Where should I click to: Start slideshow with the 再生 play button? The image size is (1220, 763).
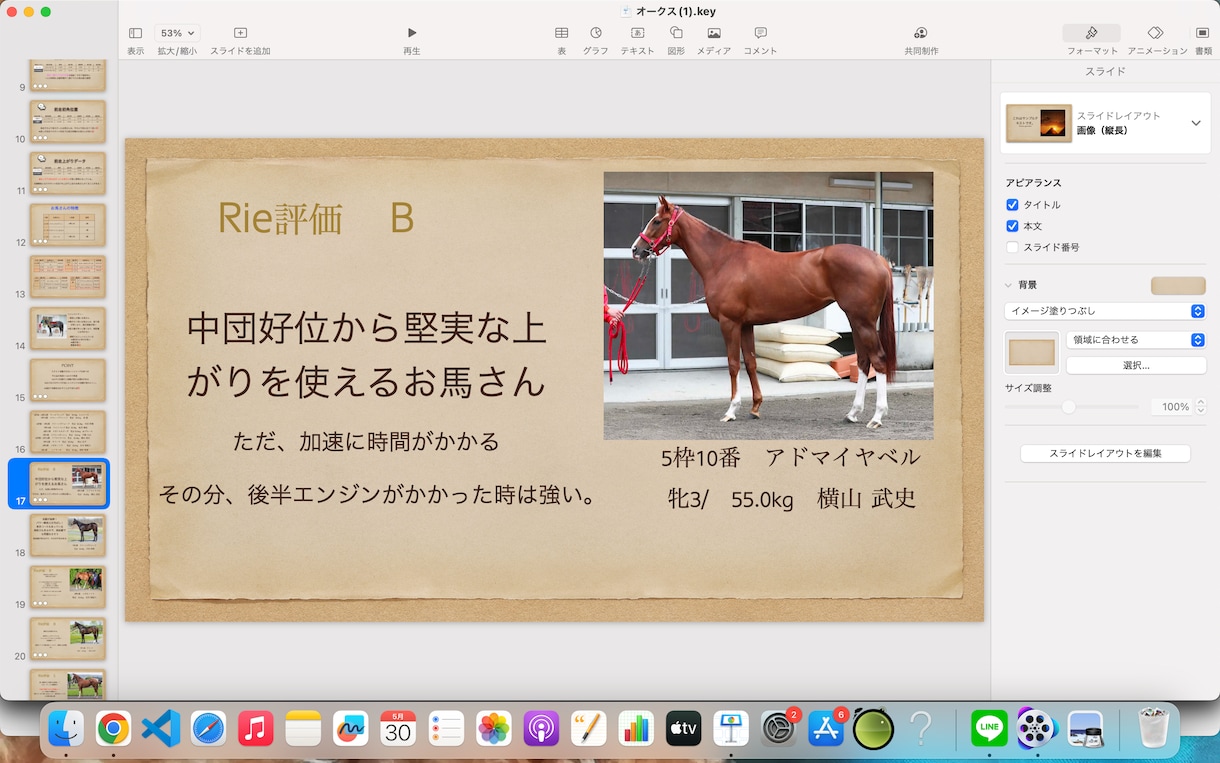pyautogui.click(x=412, y=33)
